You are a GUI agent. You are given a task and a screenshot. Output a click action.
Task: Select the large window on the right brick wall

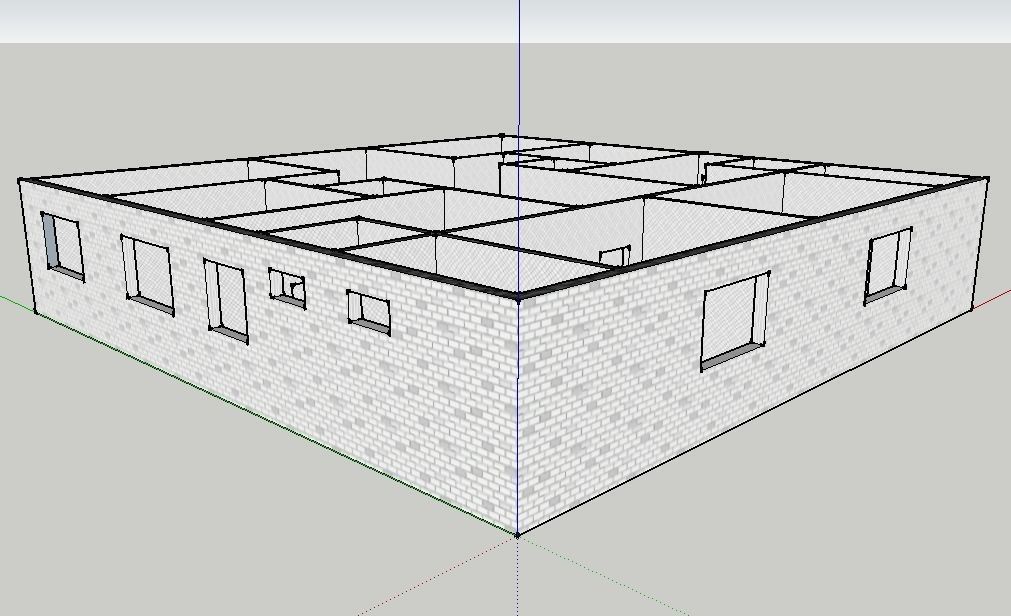click(x=735, y=321)
